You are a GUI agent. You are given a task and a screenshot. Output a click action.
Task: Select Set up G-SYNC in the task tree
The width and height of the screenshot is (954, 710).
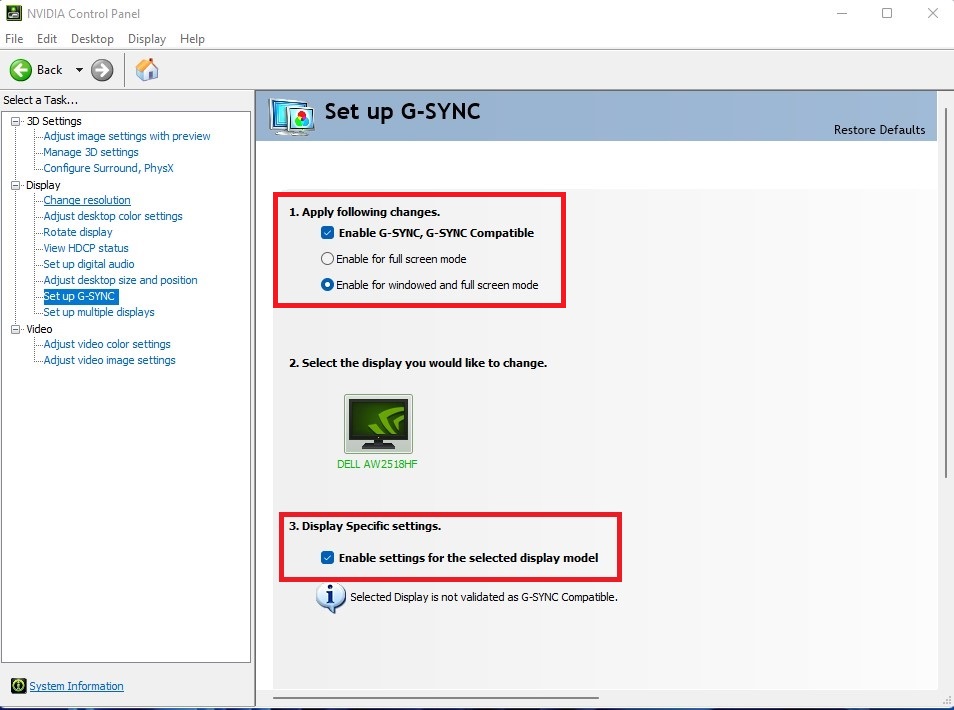[80, 296]
